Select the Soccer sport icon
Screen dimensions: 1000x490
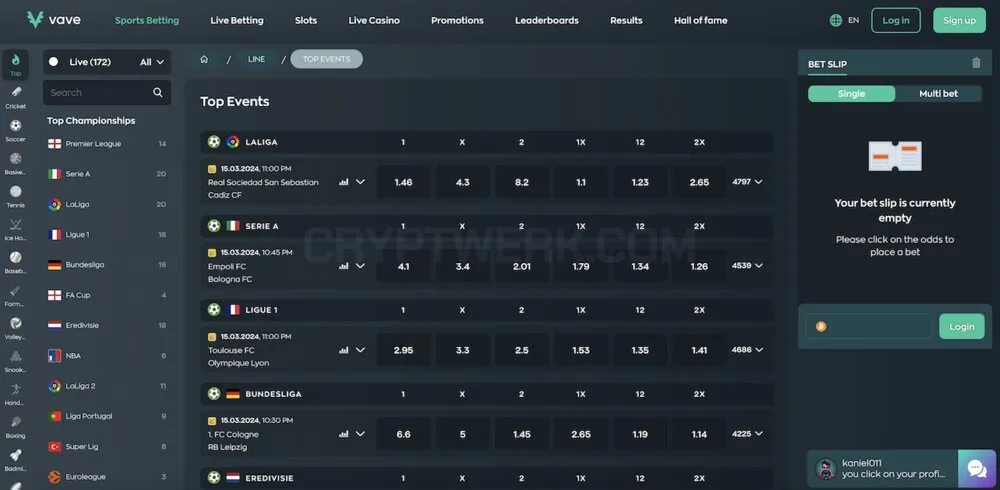pyautogui.click(x=15, y=126)
